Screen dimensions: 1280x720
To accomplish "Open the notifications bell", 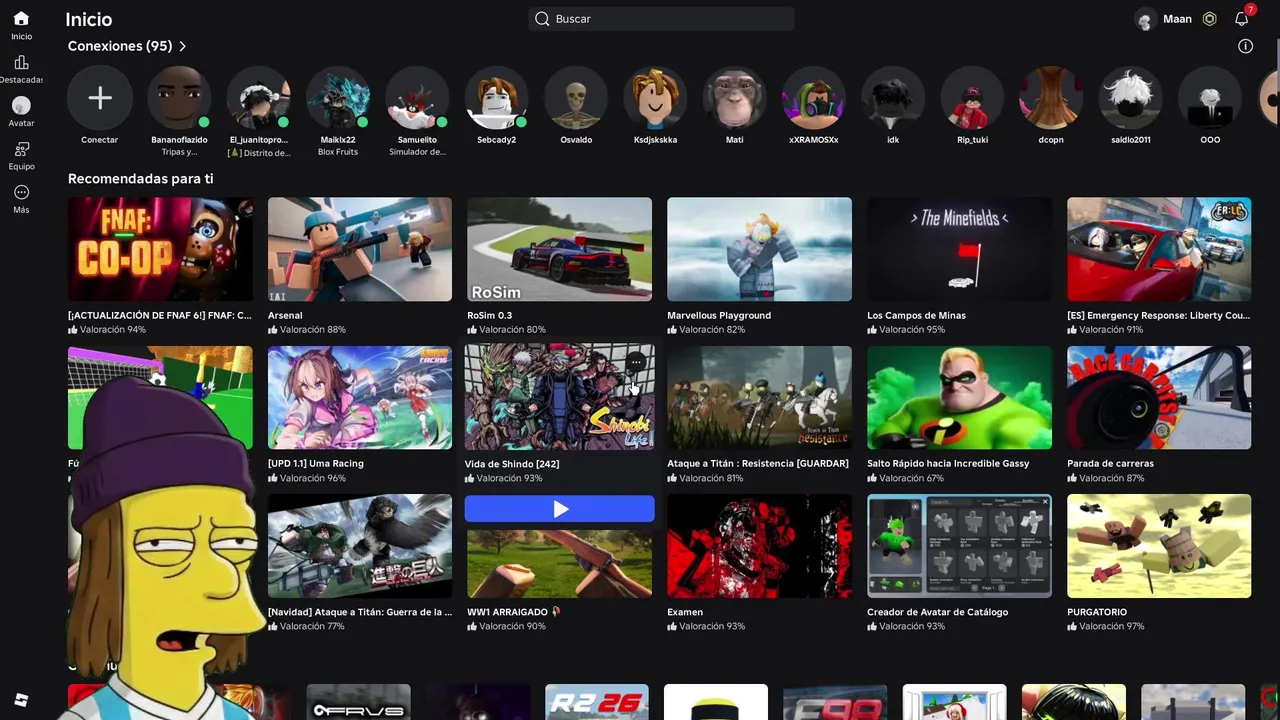I will [1242, 19].
